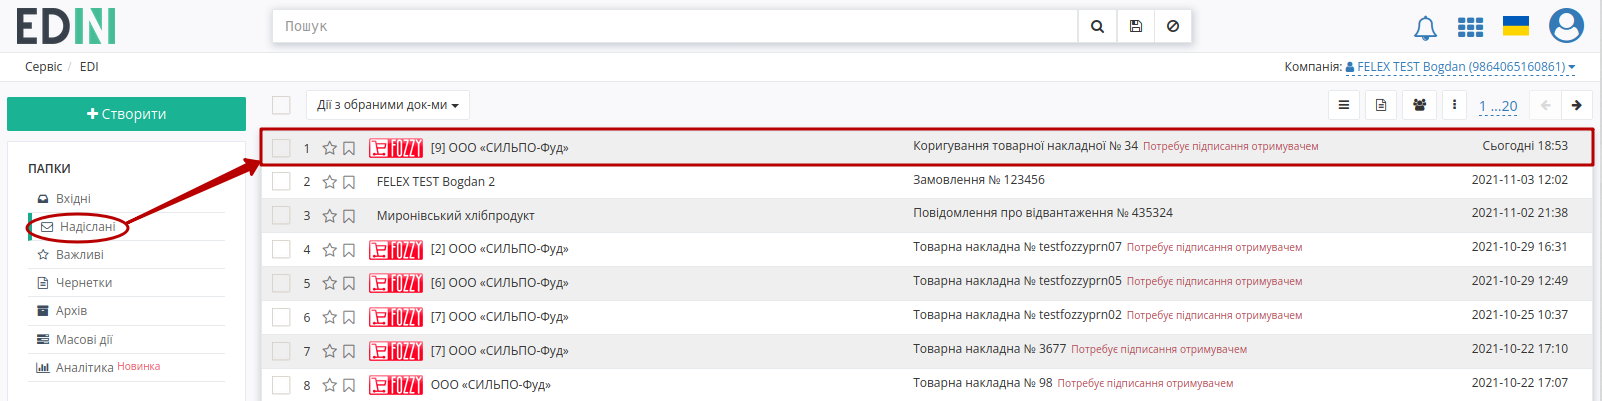Open the company selector FELEX TEST Bogdan
The width and height of the screenshot is (1602, 401).
pyautogui.click(x=1460, y=67)
